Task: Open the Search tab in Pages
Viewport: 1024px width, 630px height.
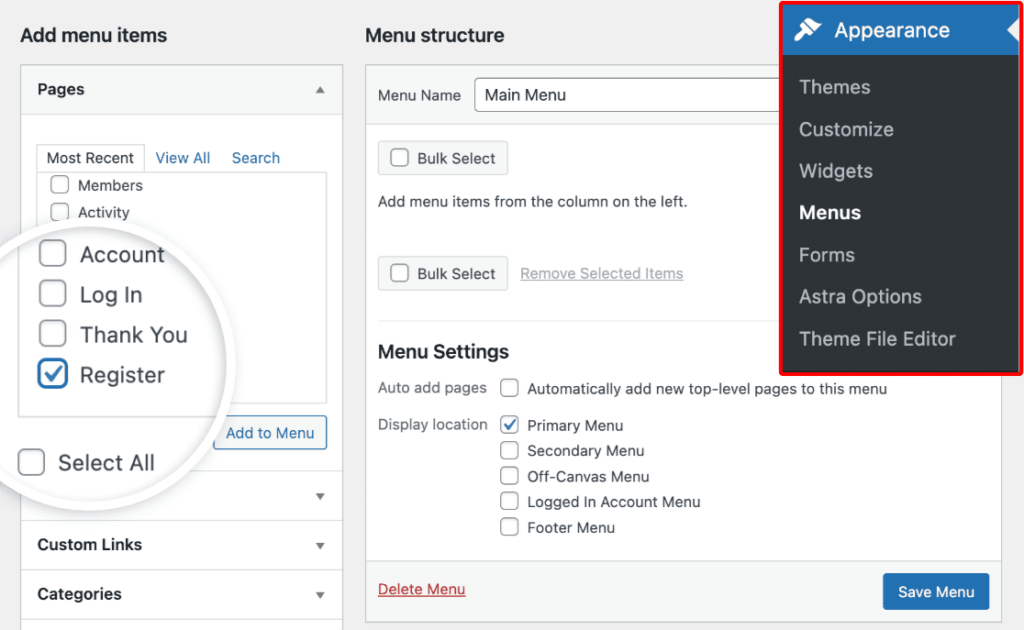Action: click(x=256, y=158)
